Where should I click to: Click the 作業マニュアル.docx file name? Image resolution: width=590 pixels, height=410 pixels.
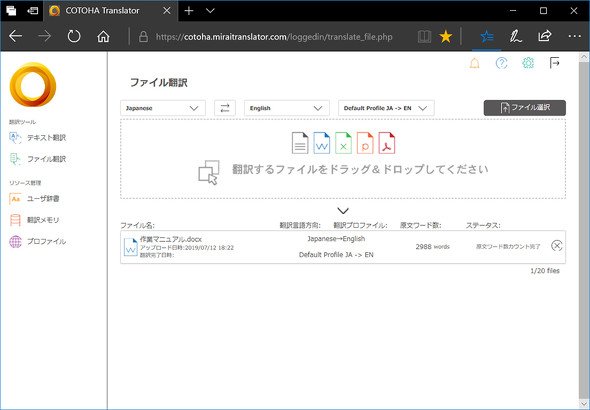point(171,239)
